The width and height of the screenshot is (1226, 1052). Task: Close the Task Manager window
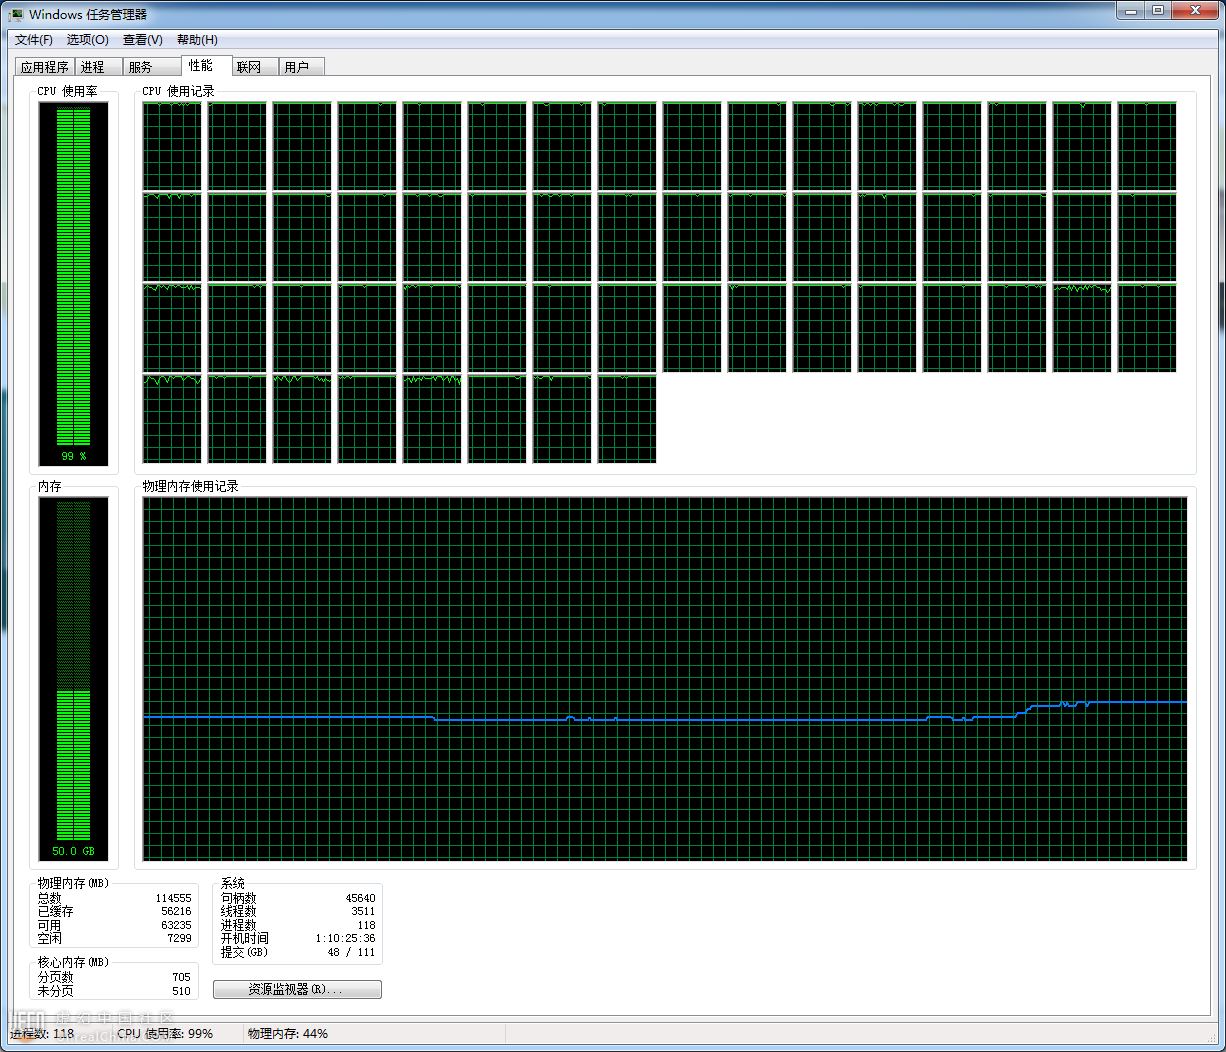point(1195,11)
